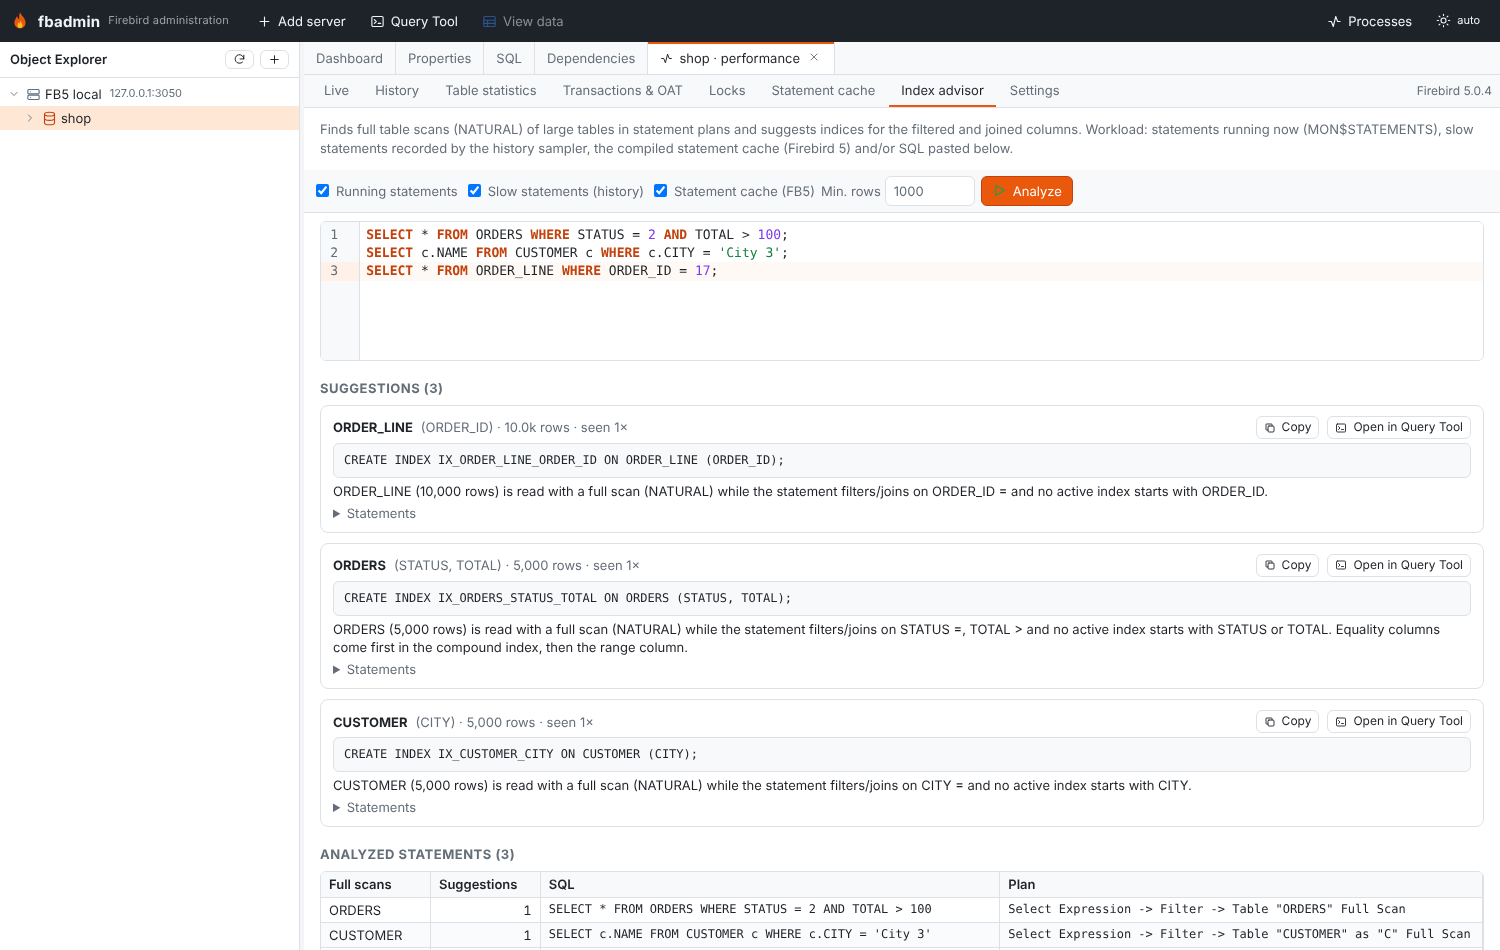Copy the CUSTOMER index statement

[x=1287, y=721]
